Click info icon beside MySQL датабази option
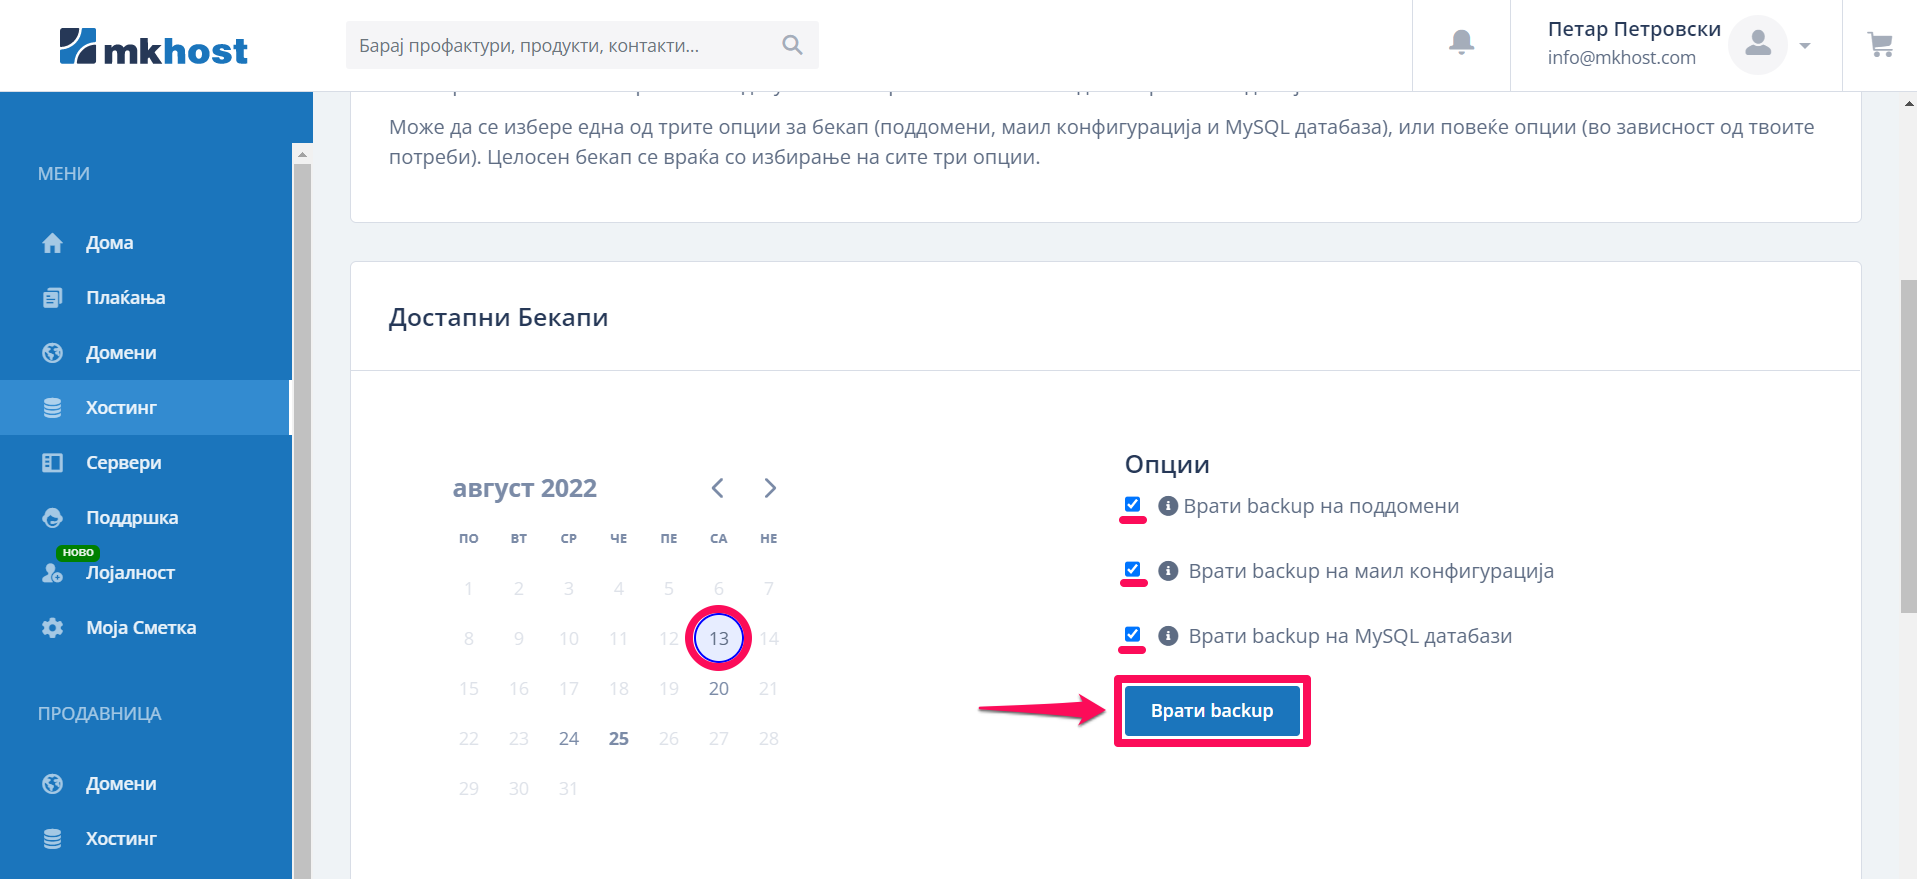This screenshot has height=879, width=1917. [x=1167, y=636]
